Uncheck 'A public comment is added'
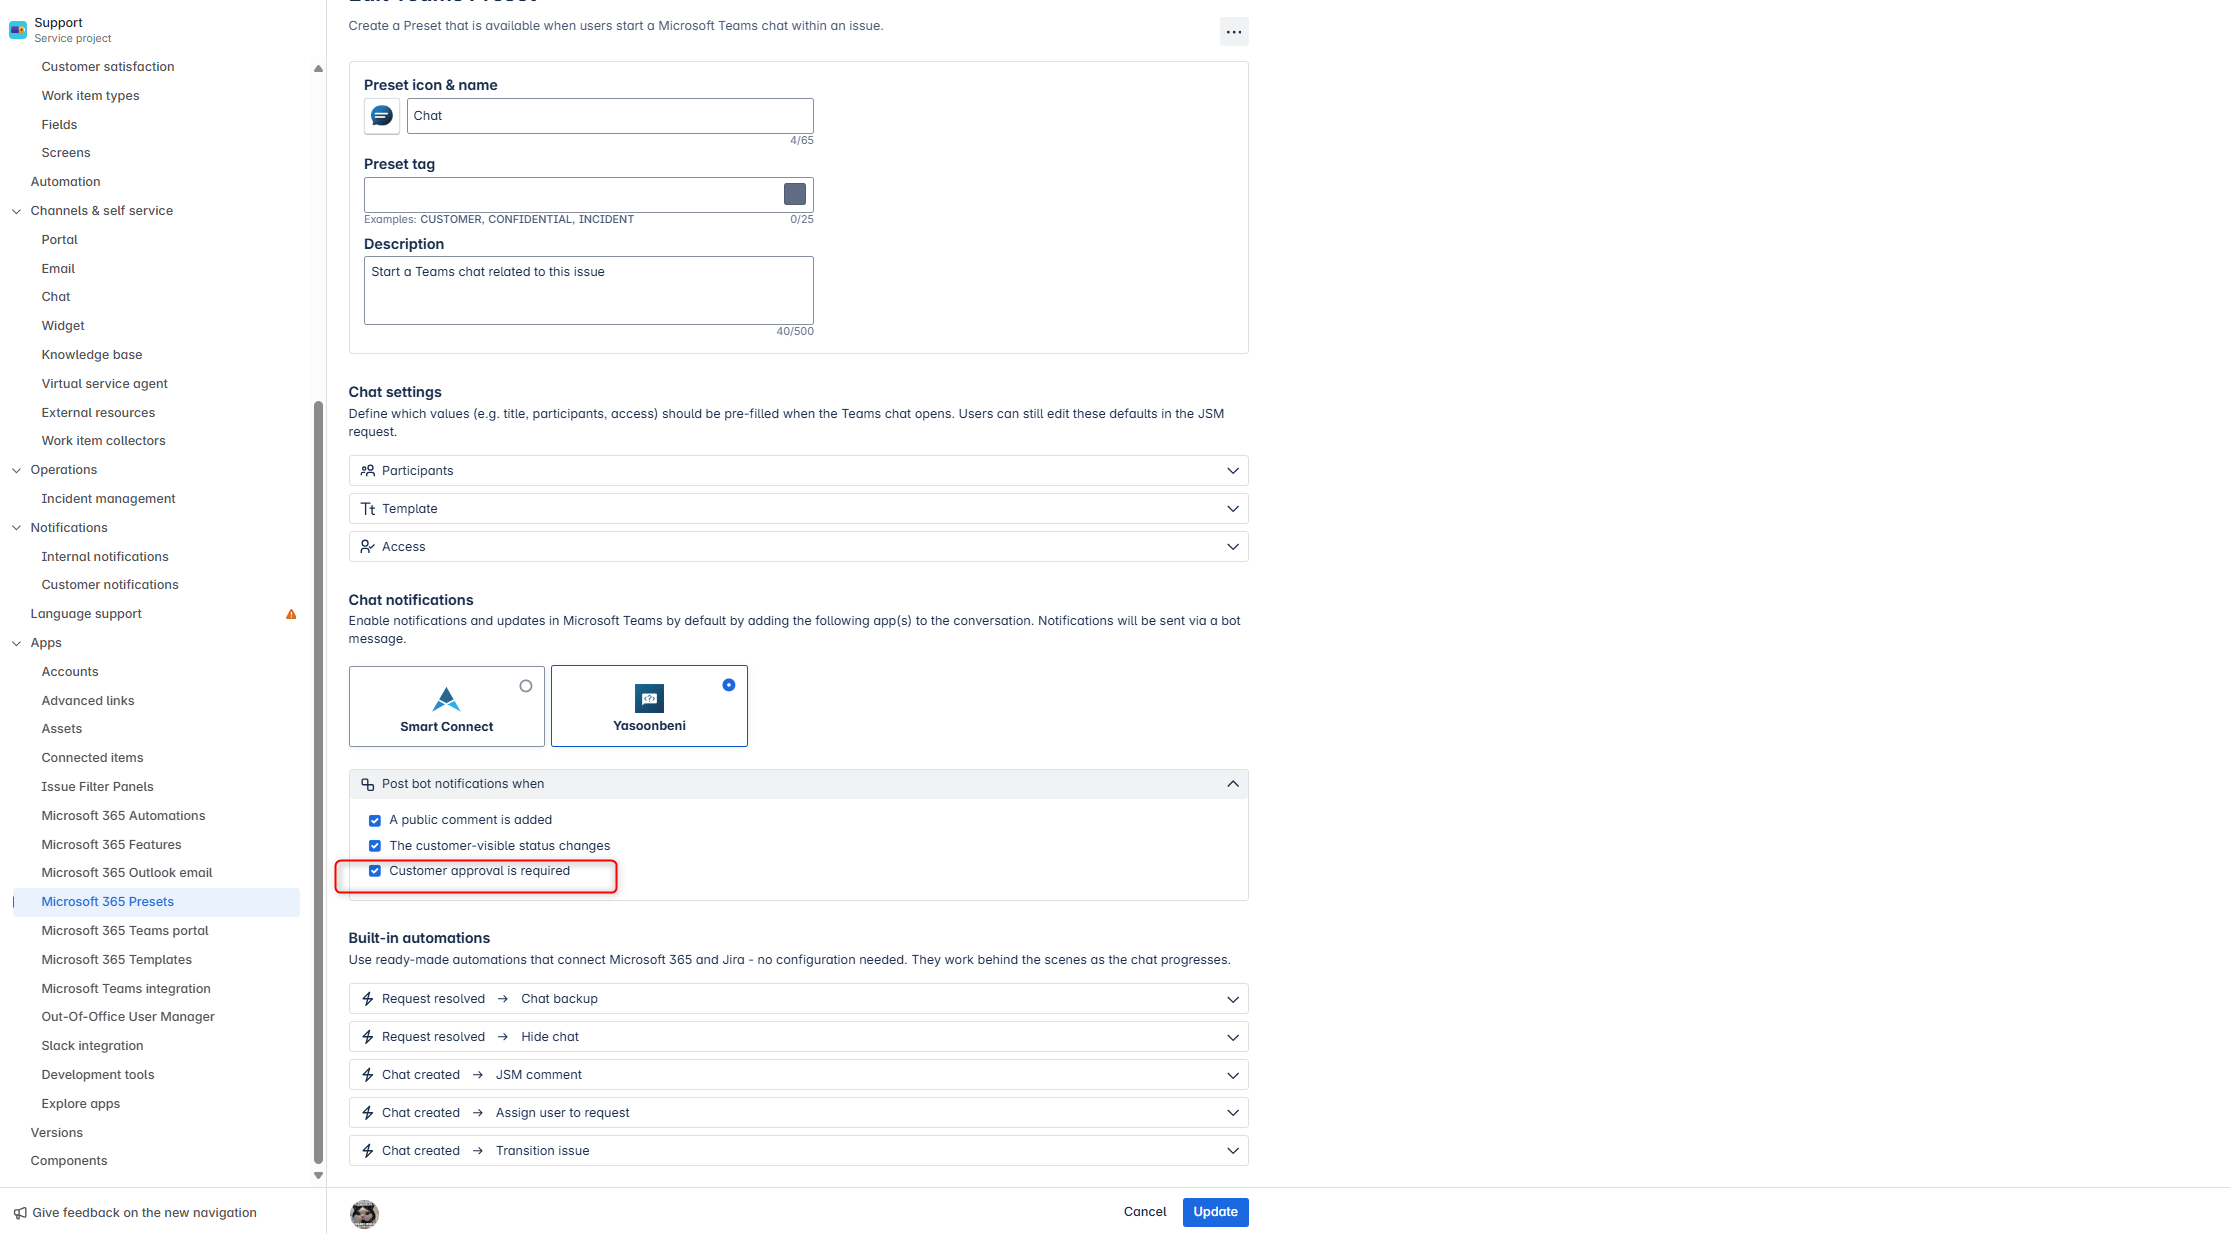Screen dimensions: 2230x1234 point(375,820)
